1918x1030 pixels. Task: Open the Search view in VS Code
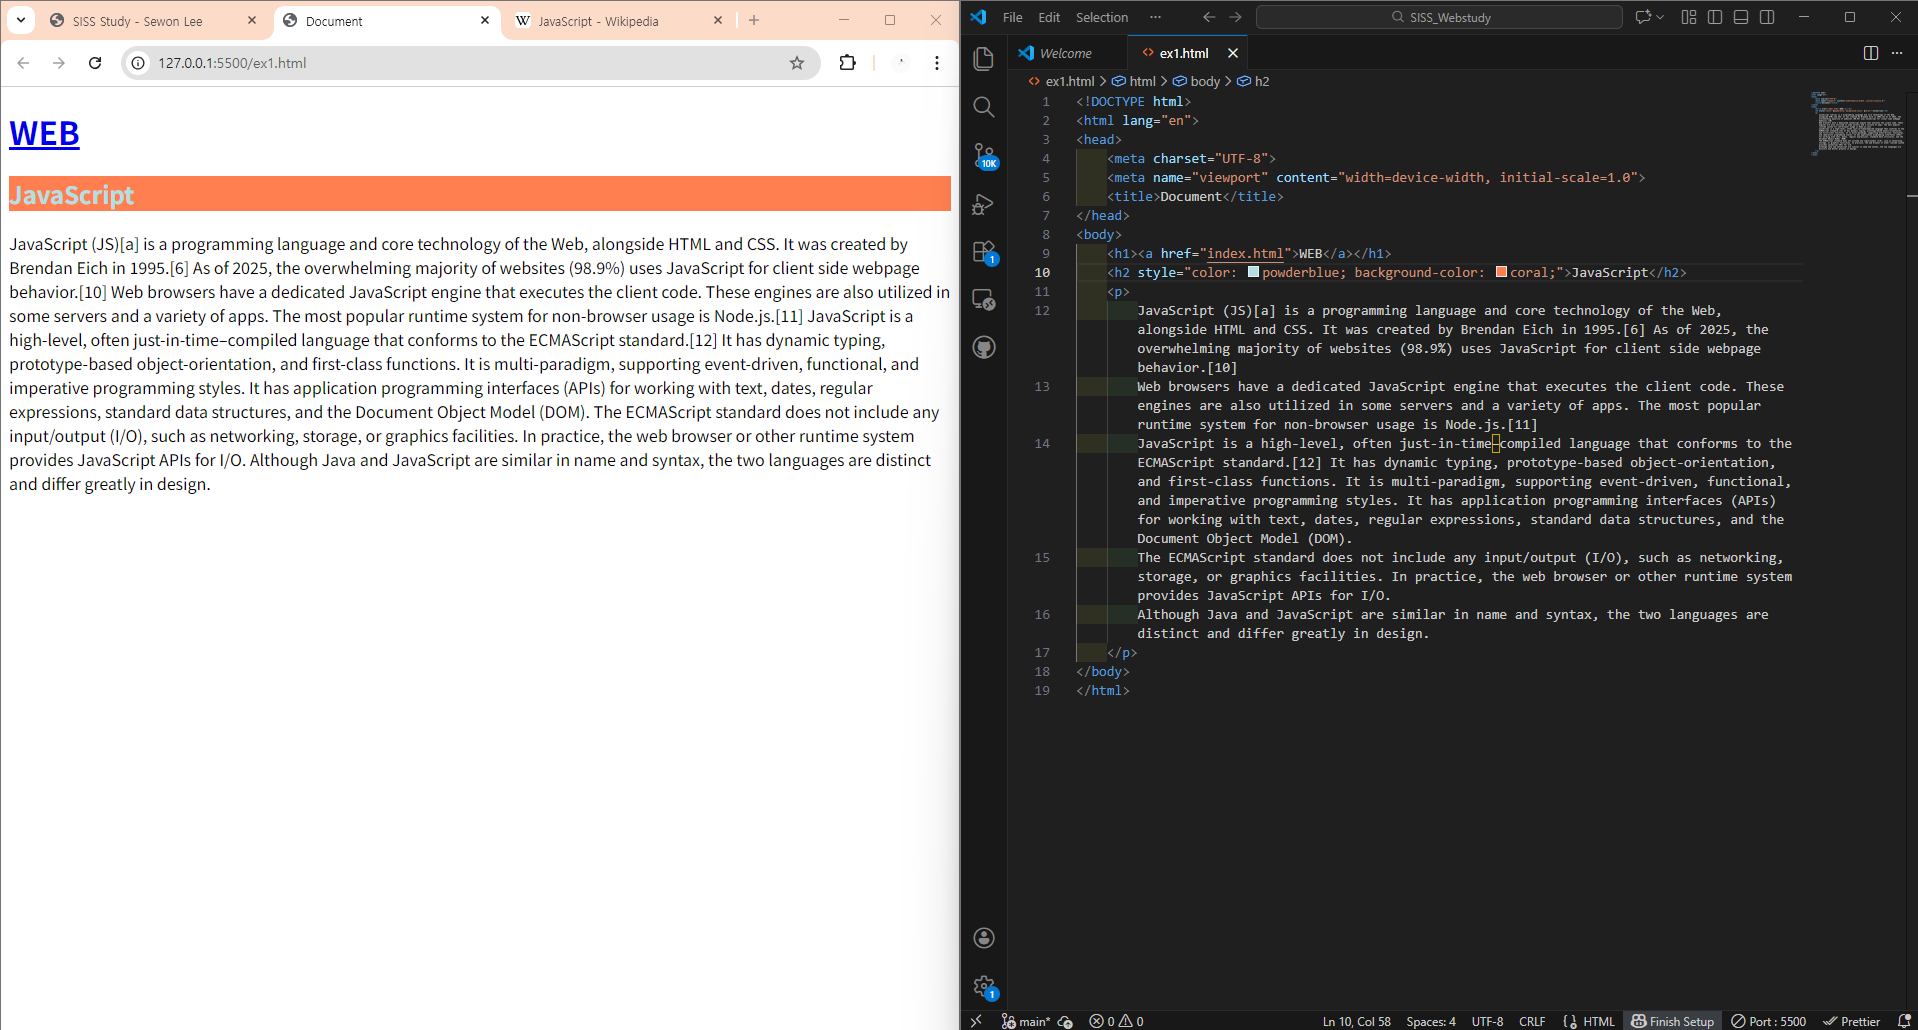tap(984, 107)
